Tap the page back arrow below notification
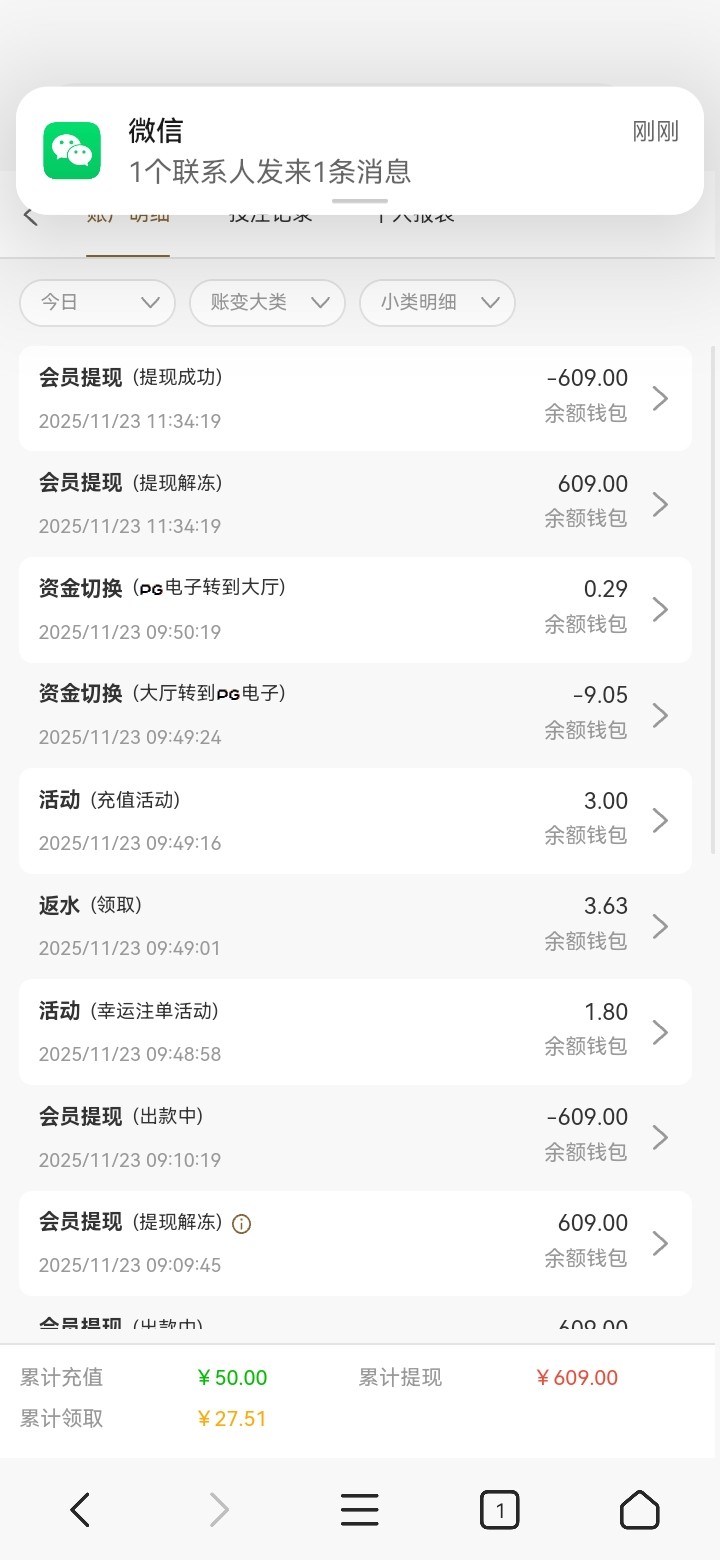The image size is (720, 1560). coord(31,216)
